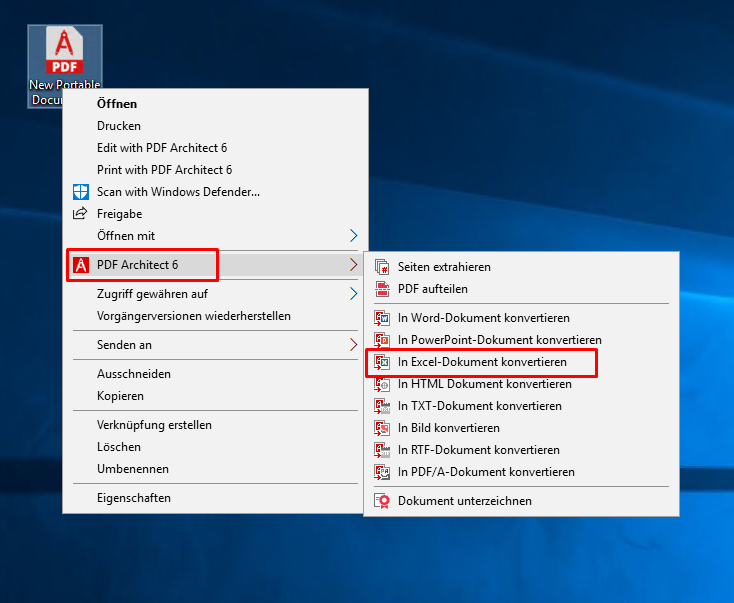Select Seiten extrahieren in the submenu
The width and height of the screenshot is (734, 603).
pos(521,267)
